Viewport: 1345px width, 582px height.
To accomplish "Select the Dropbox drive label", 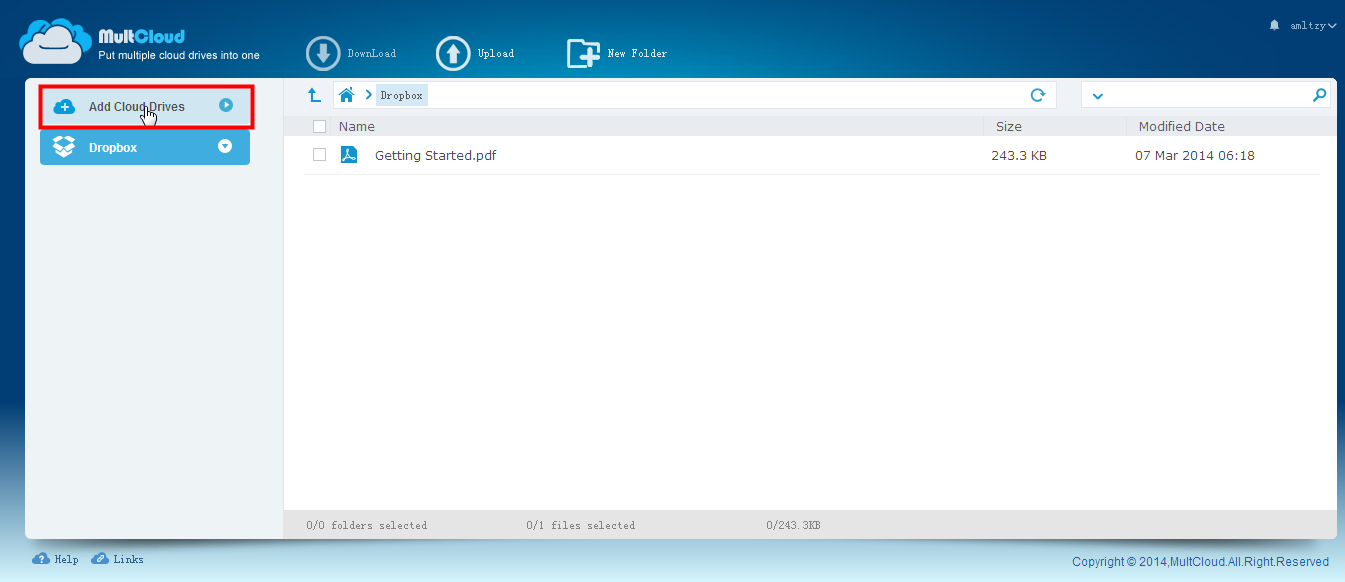I will pyautogui.click(x=113, y=147).
